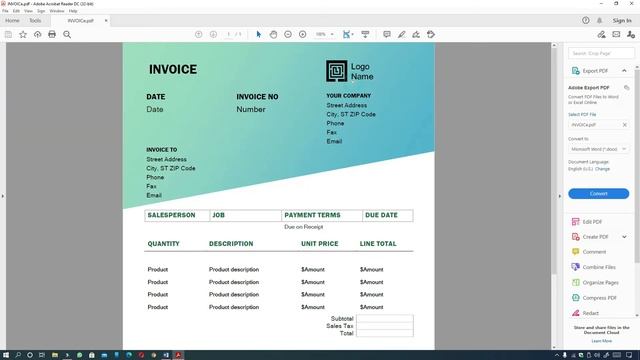Image resolution: width=640 pixels, height=360 pixels.
Task: Click the Total field in invoice
Action: (384, 333)
